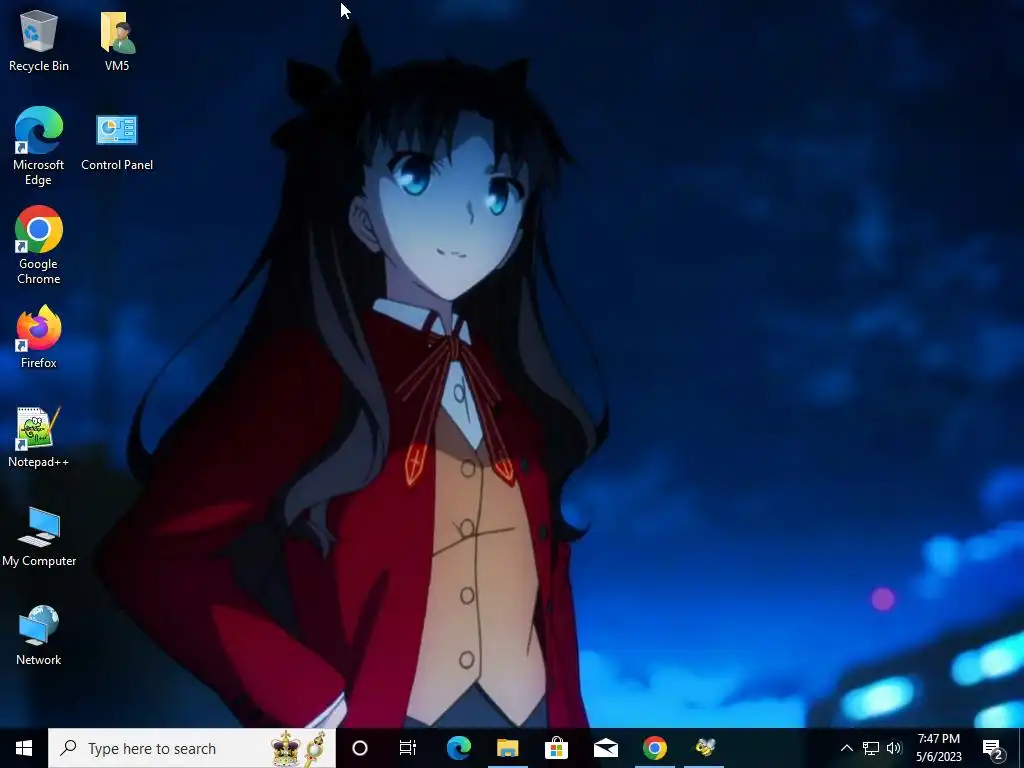Select the Firefox desktop shortcut
Screen dimensions: 1024x768
[39, 337]
